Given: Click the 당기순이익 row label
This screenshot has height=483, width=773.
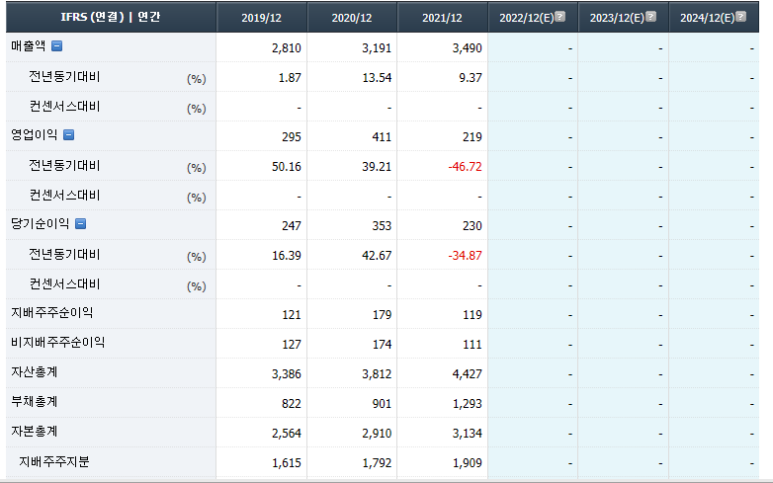Looking at the screenshot, I should click(40, 224).
